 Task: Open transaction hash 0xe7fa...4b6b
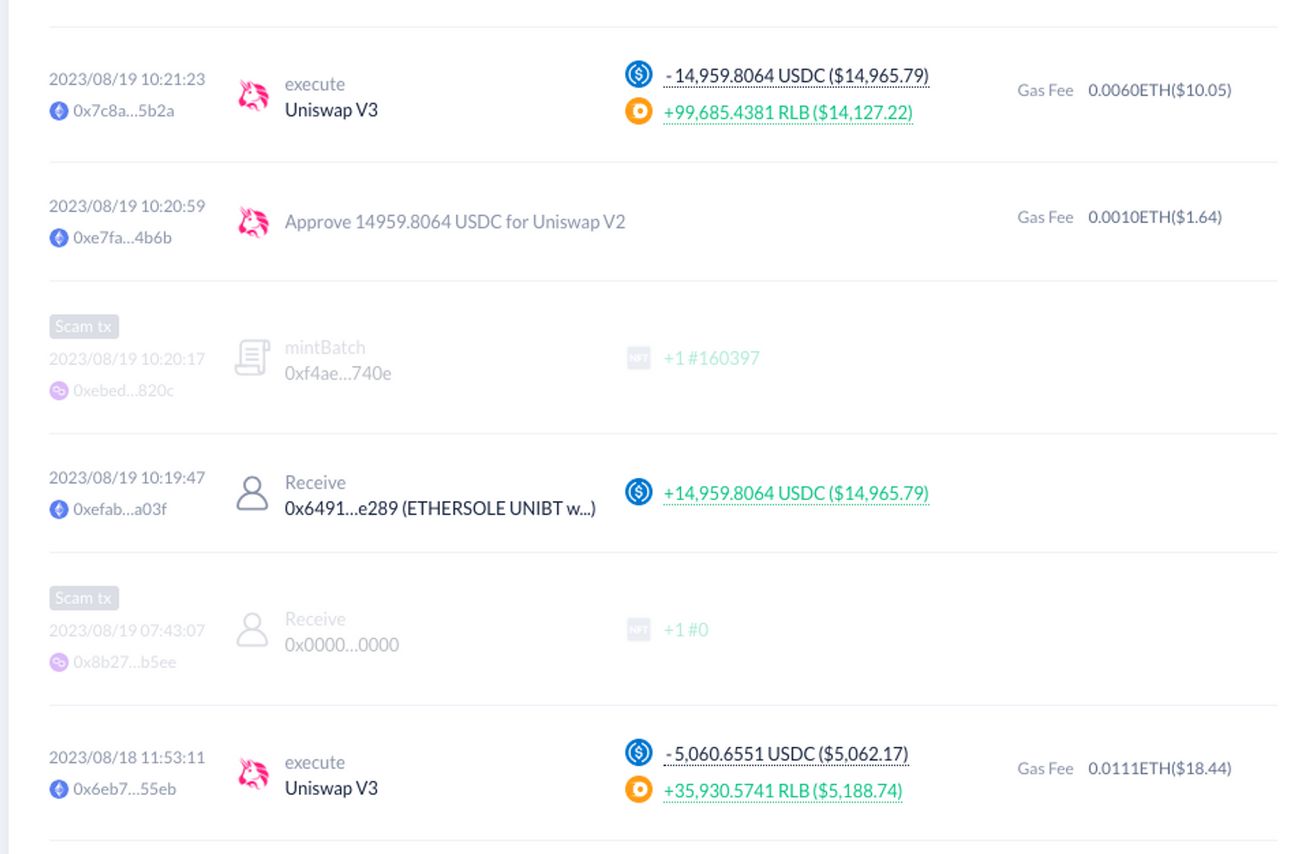(123, 238)
